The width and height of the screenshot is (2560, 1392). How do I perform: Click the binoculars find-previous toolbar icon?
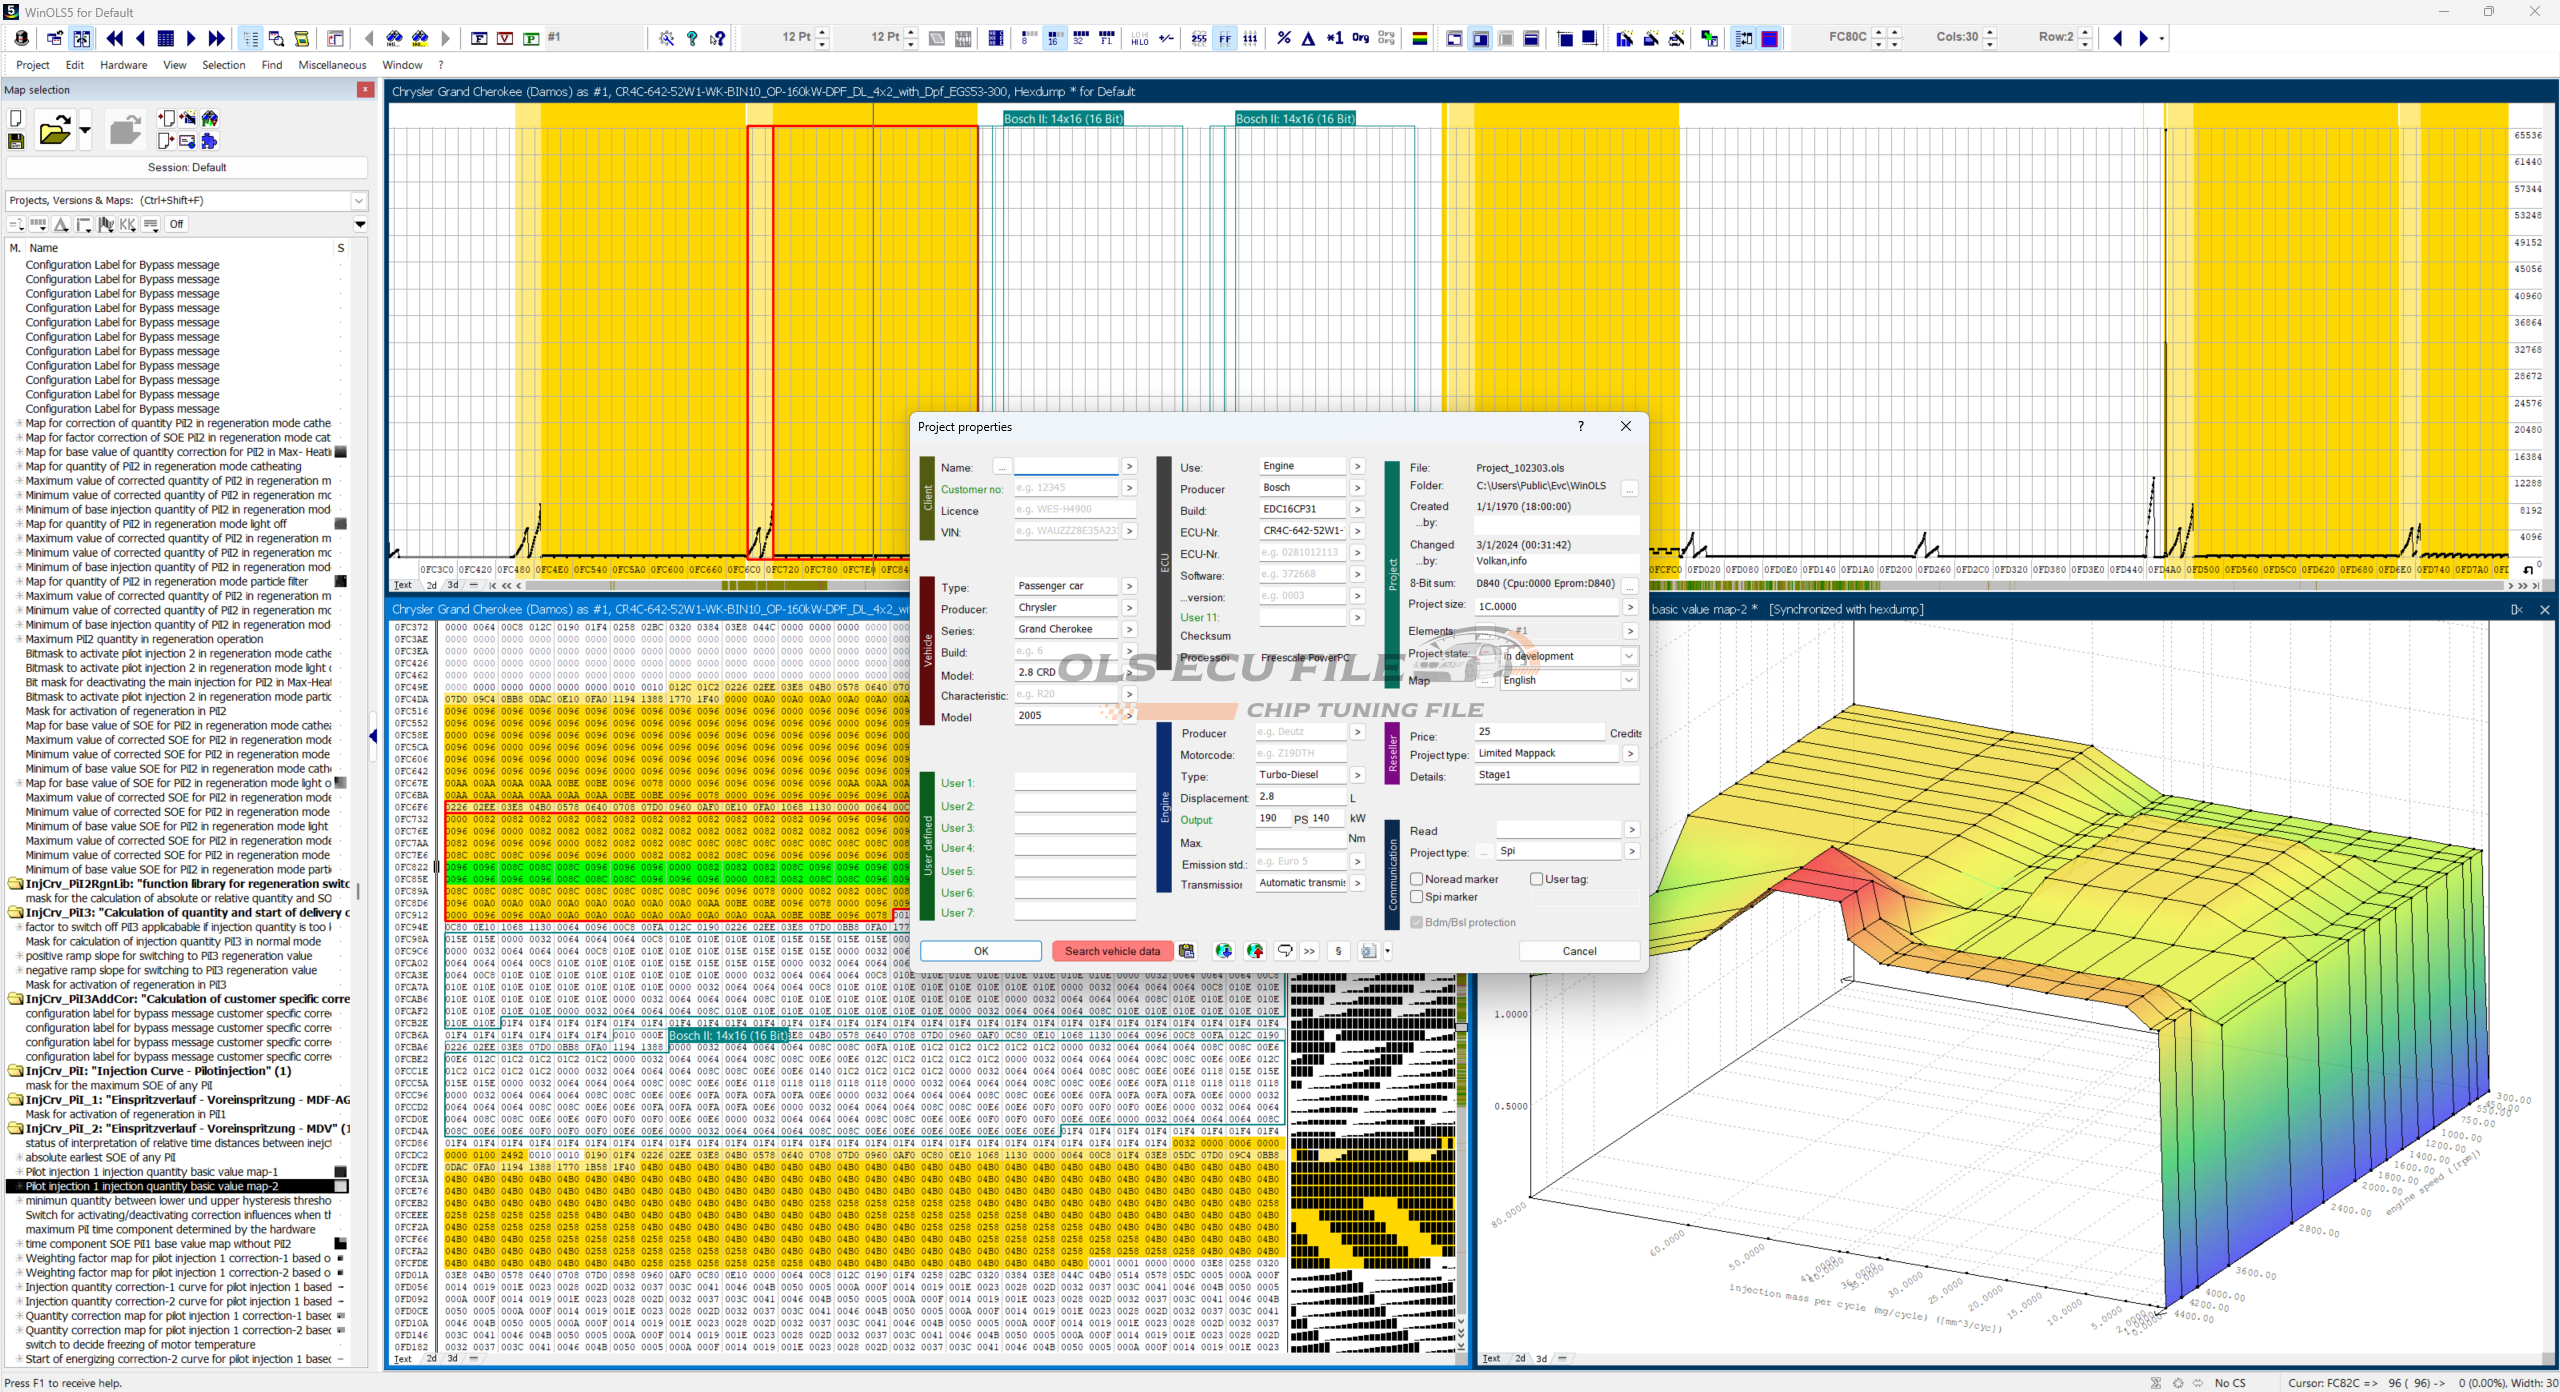tap(395, 38)
